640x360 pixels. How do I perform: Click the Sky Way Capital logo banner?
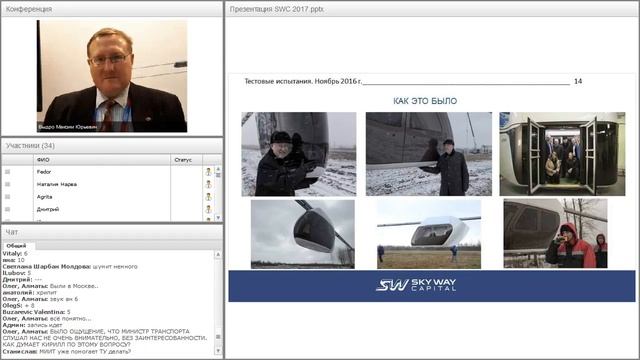pyautogui.click(x=432, y=286)
